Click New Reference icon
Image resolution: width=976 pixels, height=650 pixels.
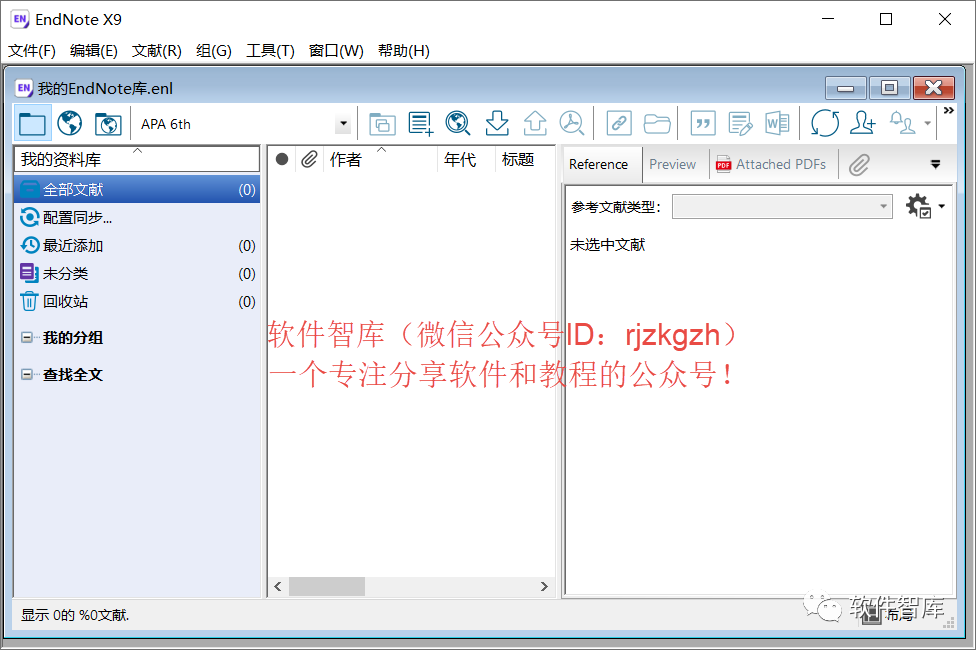pos(421,124)
